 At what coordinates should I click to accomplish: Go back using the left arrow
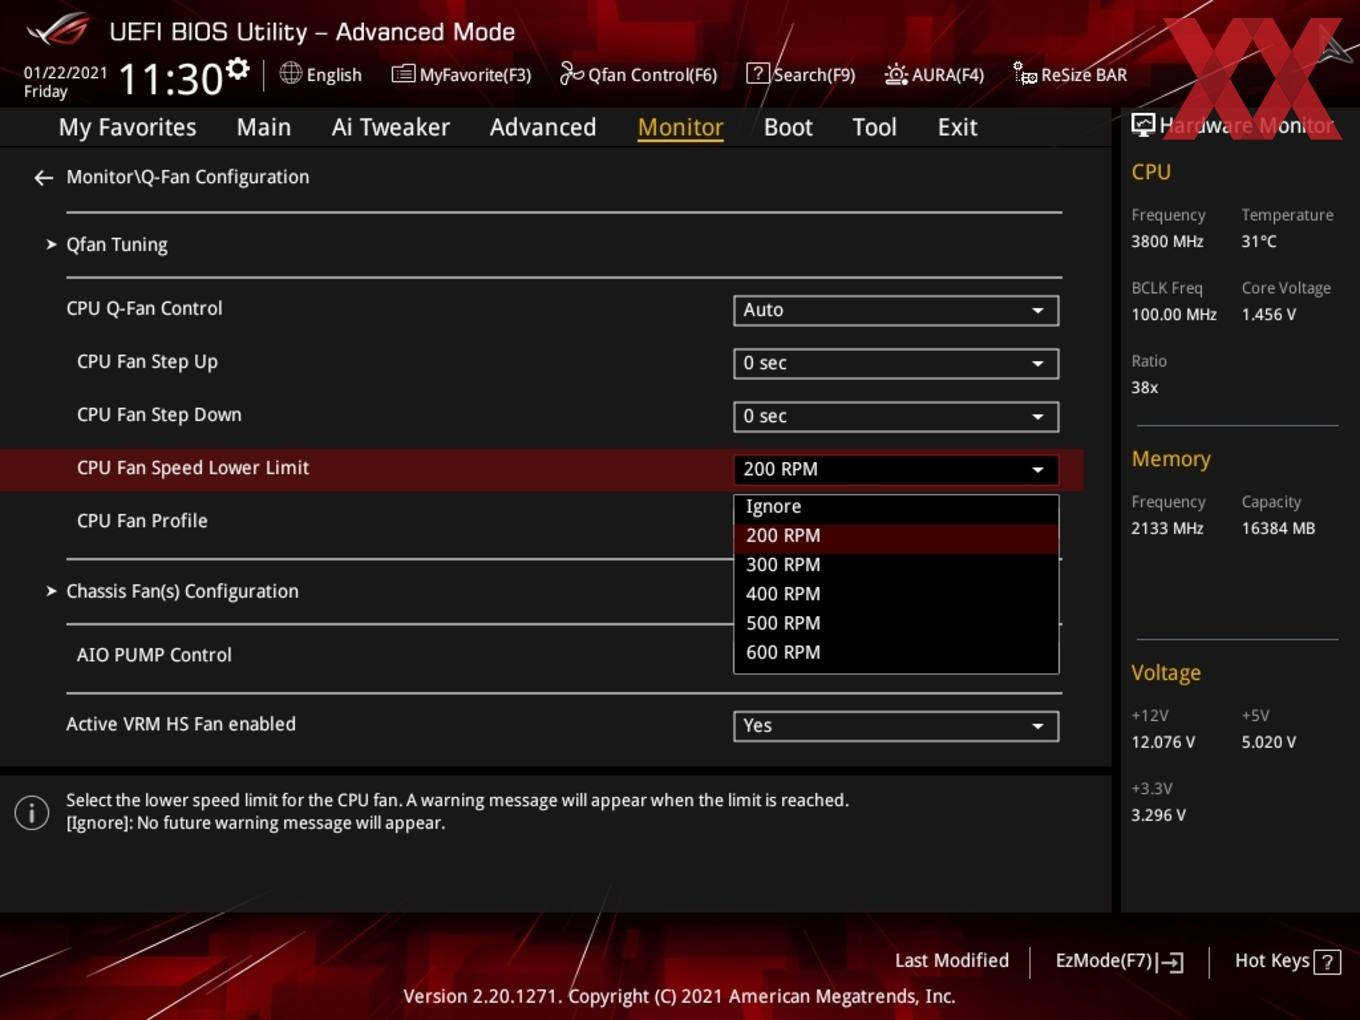click(x=43, y=177)
